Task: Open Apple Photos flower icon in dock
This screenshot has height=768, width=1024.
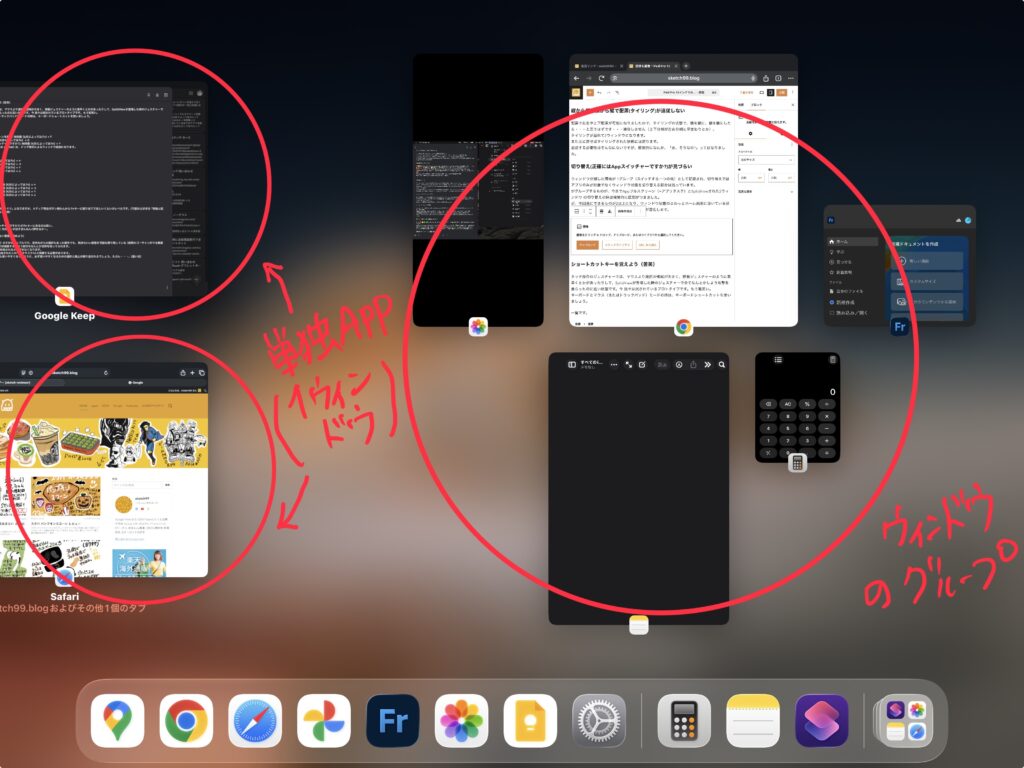Action: click(462, 721)
